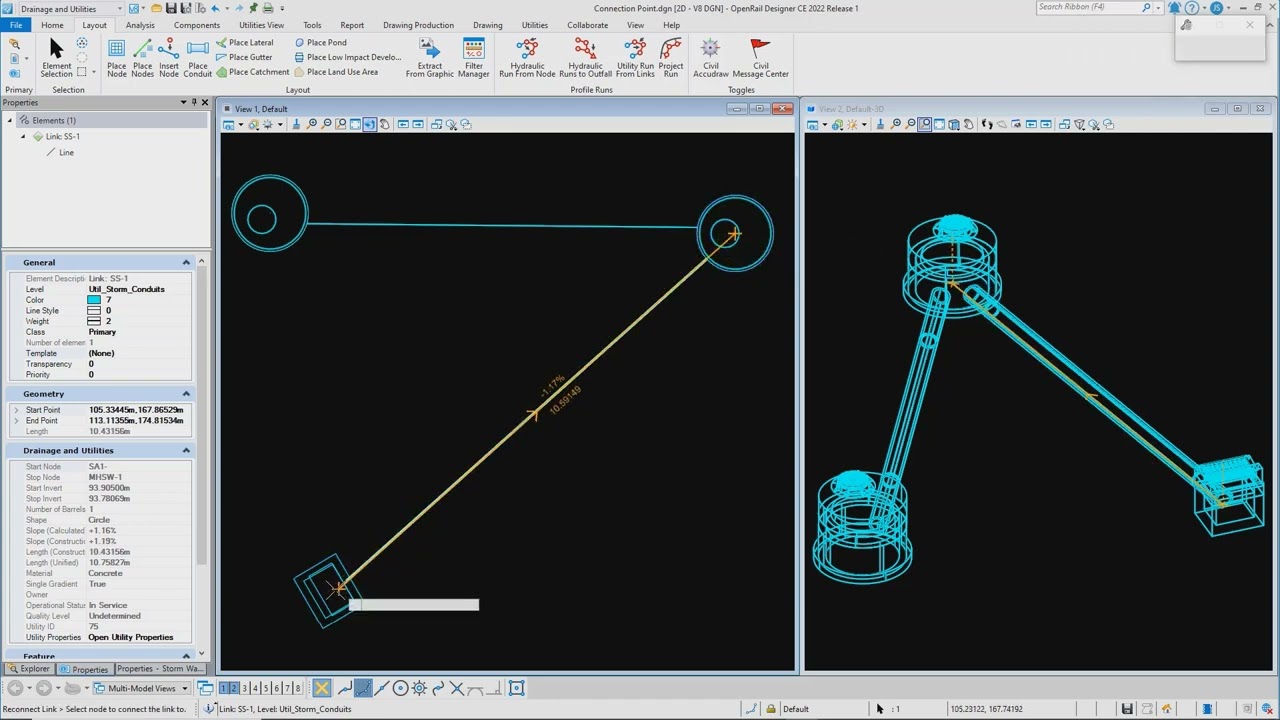Open Civil Message Center

tap(760, 58)
